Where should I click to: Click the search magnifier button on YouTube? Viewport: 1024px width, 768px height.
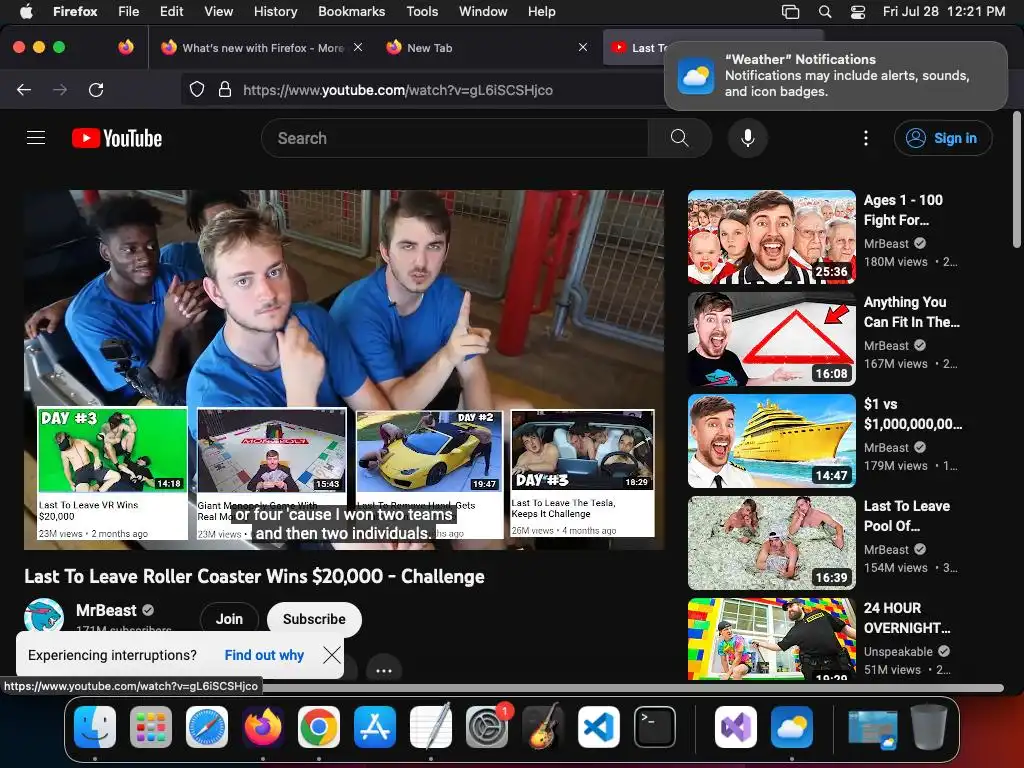[x=679, y=138]
